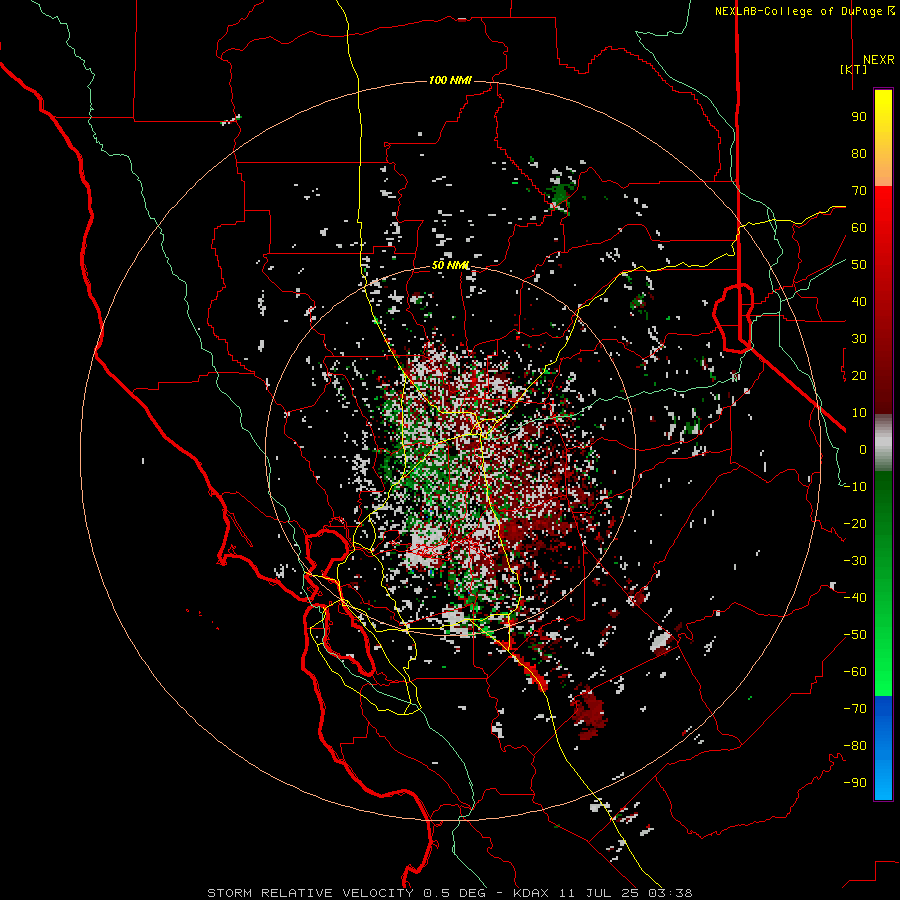
Task: Click the NEXLAB-College of DuPage credit text
Action: [804, 11]
